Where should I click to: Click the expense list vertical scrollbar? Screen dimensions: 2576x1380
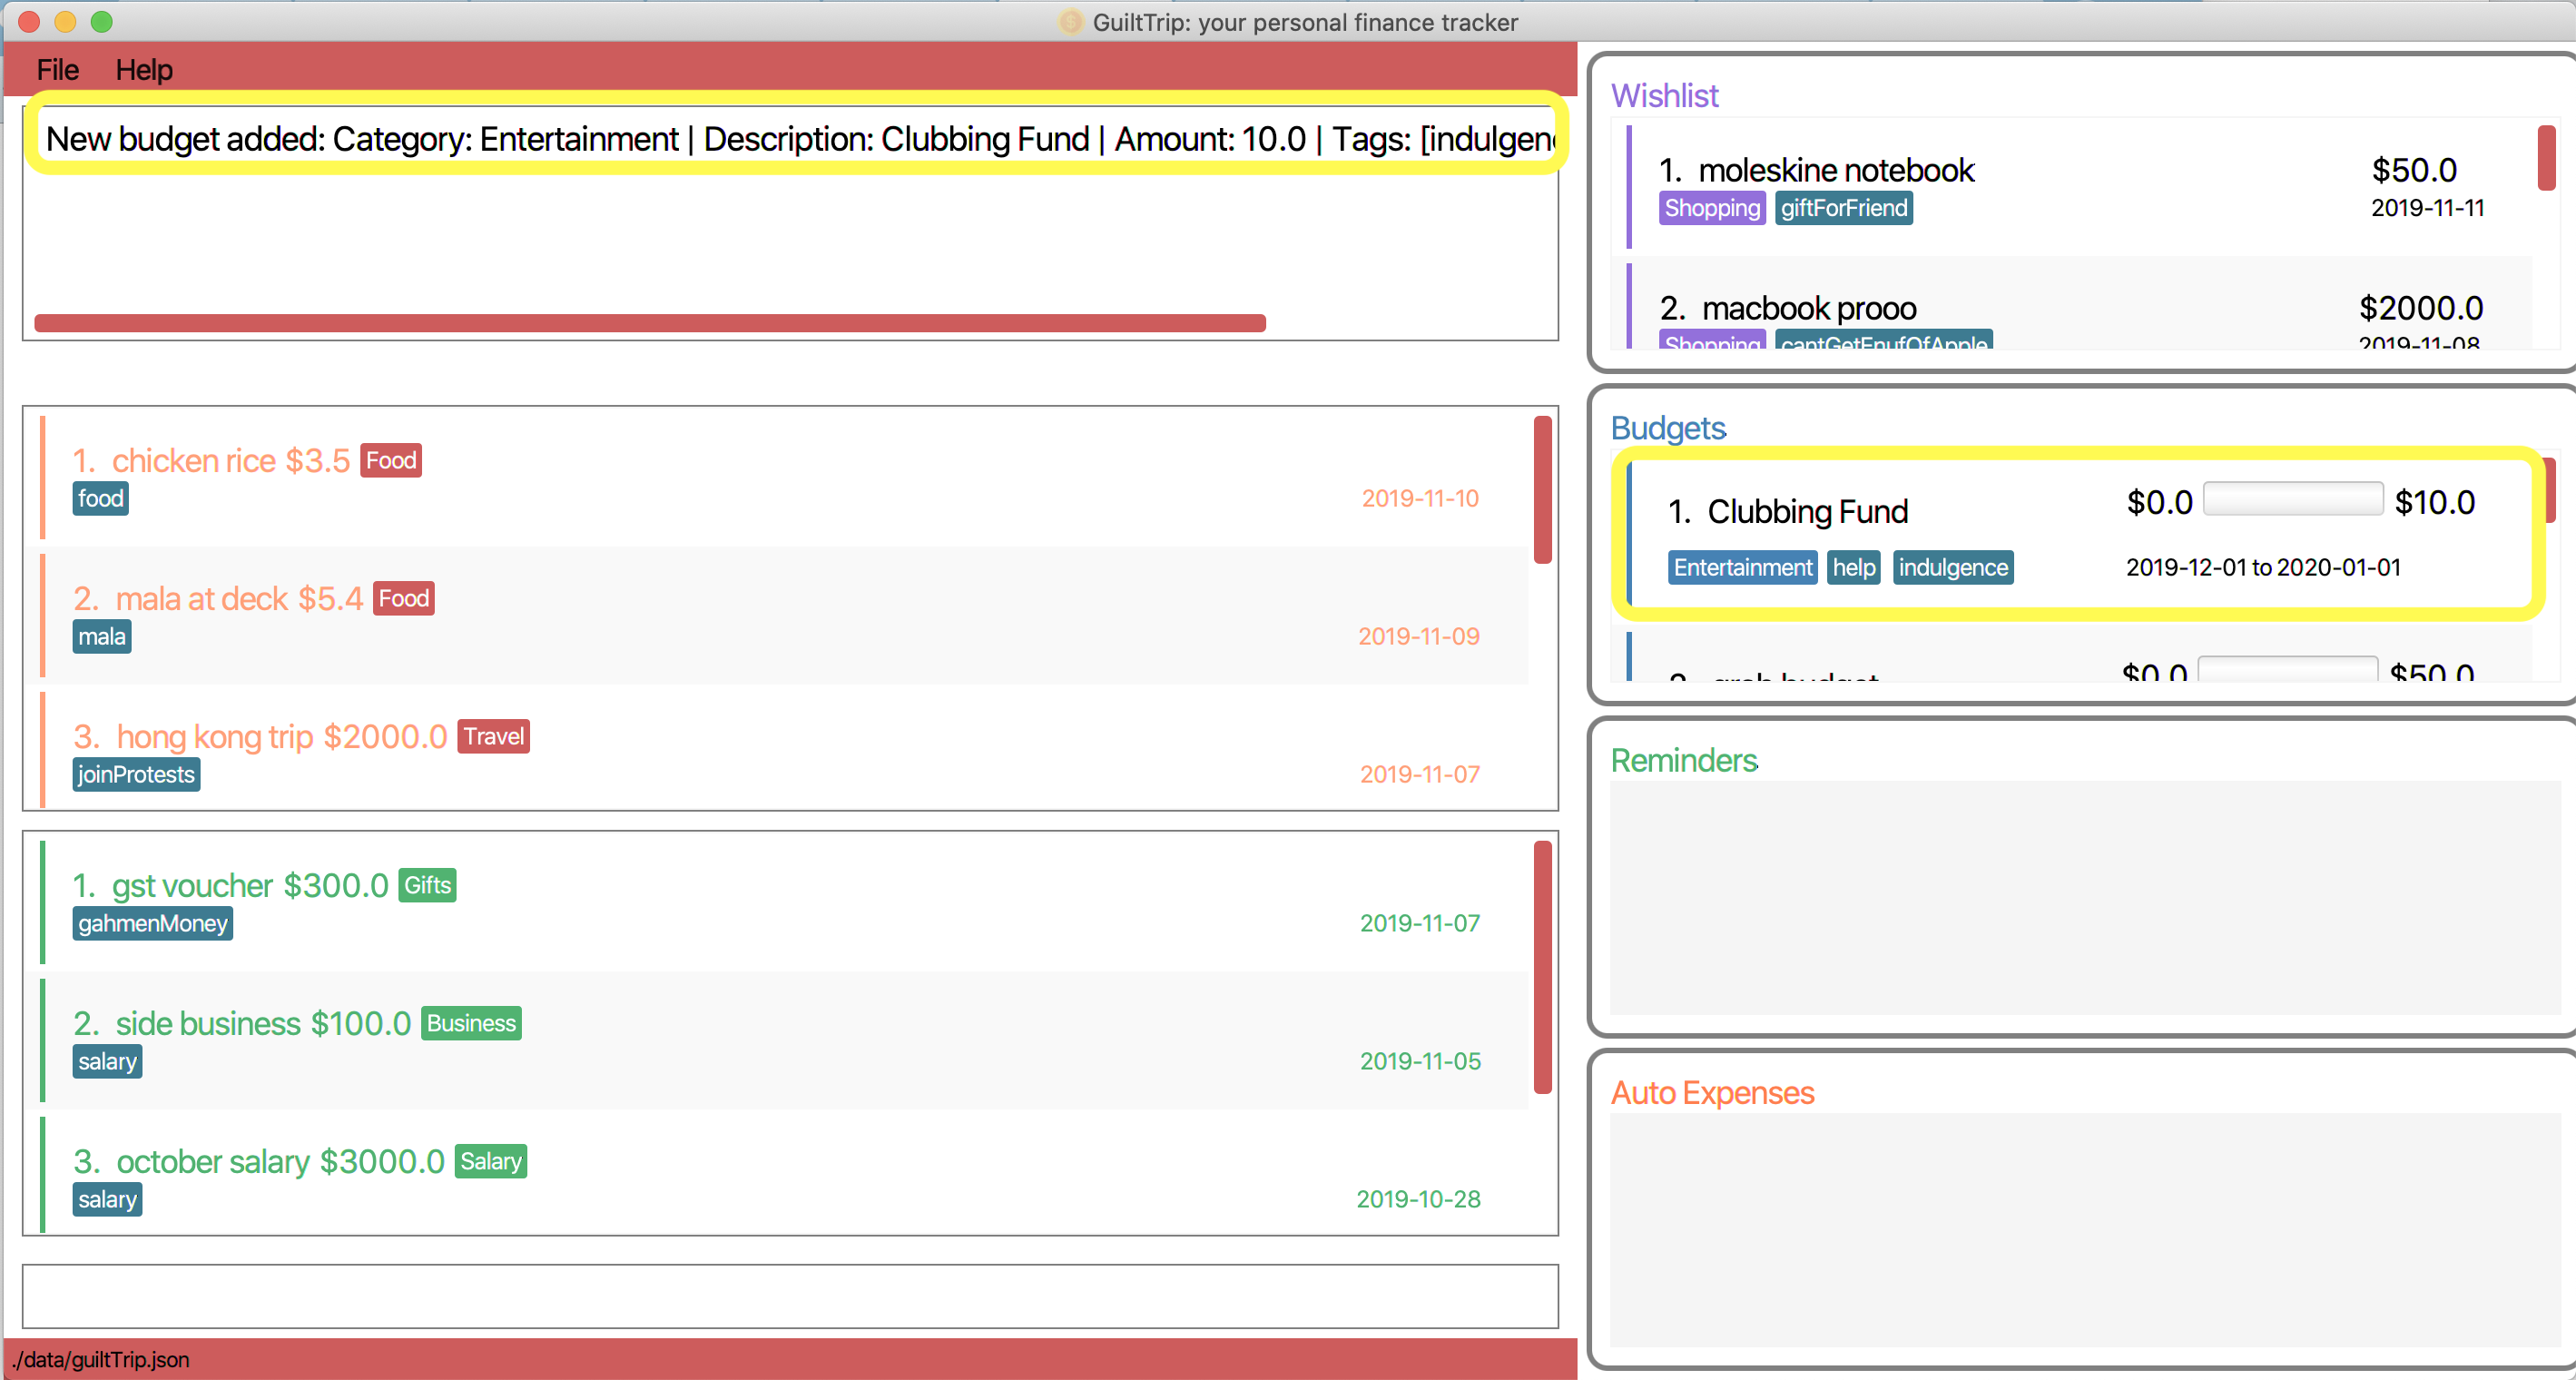(1542, 490)
